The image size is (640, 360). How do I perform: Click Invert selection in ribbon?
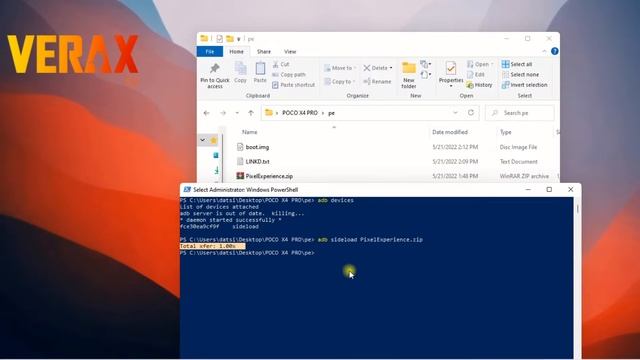[524, 85]
